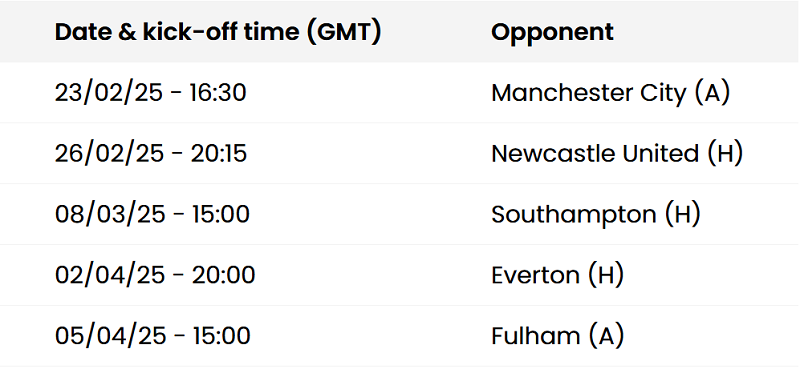The image size is (800, 385).
Task: Click the 20:15 kick-off time
Action: (x=219, y=153)
